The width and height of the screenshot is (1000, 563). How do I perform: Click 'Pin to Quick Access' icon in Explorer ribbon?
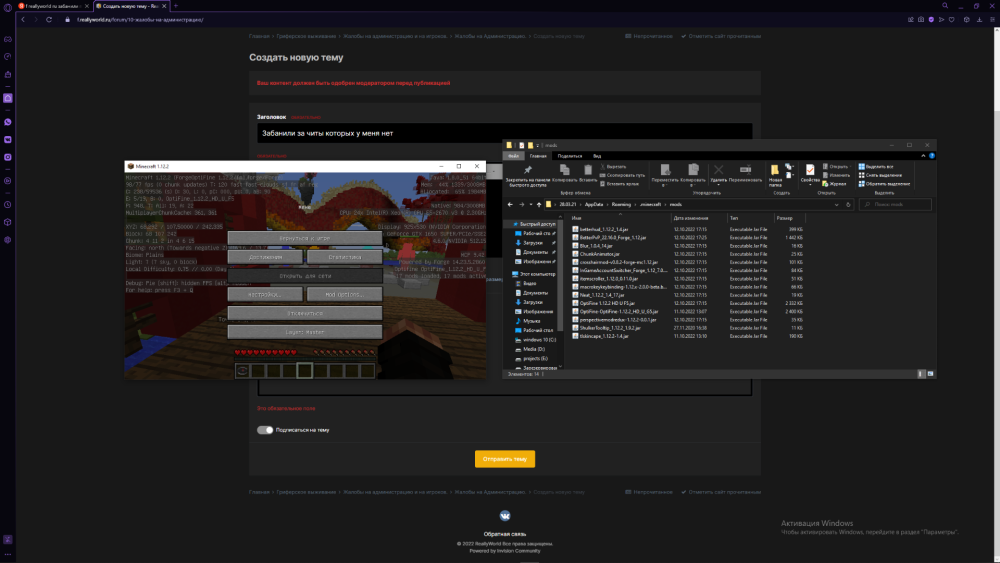click(527, 170)
